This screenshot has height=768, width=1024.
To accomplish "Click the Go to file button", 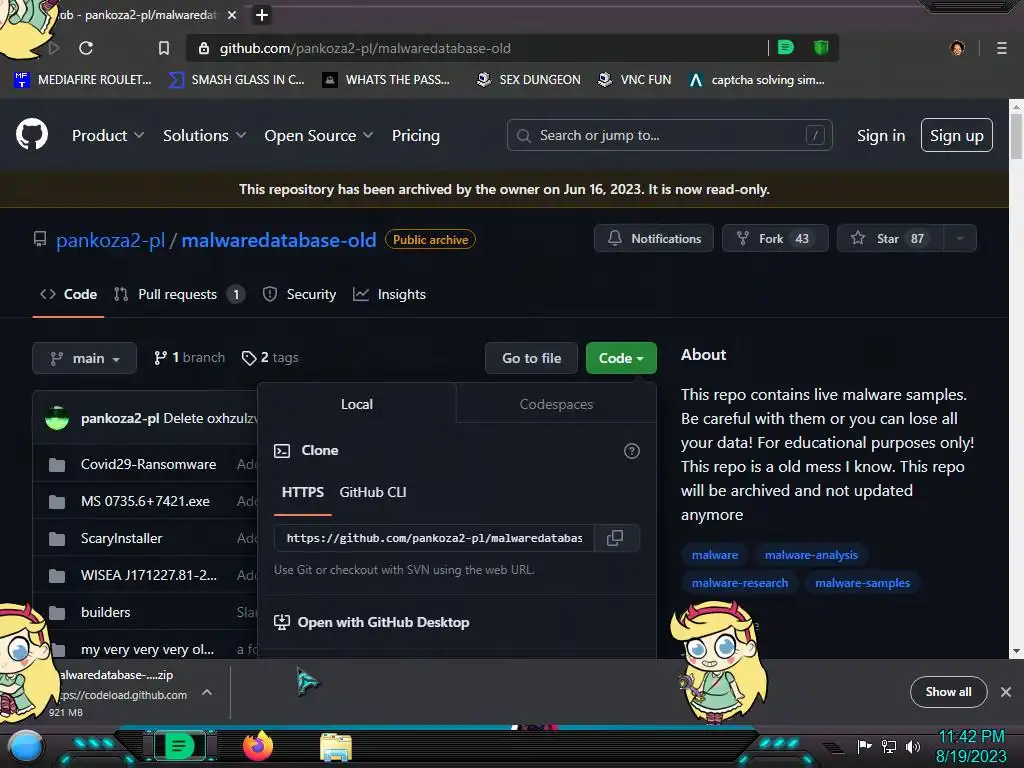I will 532,358.
